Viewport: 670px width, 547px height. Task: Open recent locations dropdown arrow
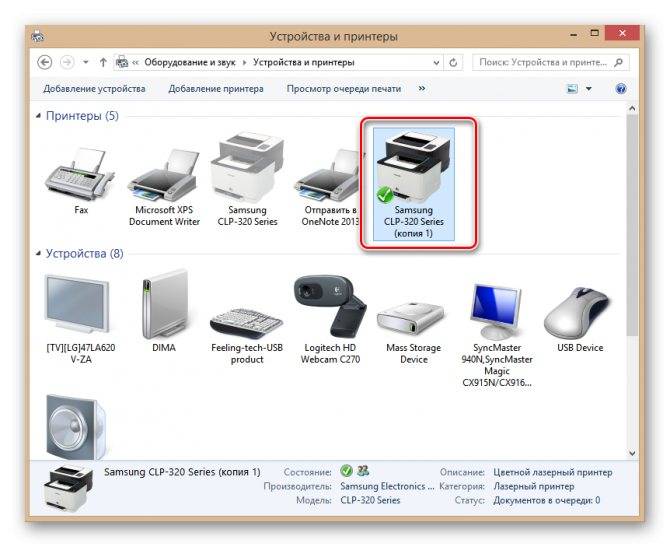(x=86, y=62)
